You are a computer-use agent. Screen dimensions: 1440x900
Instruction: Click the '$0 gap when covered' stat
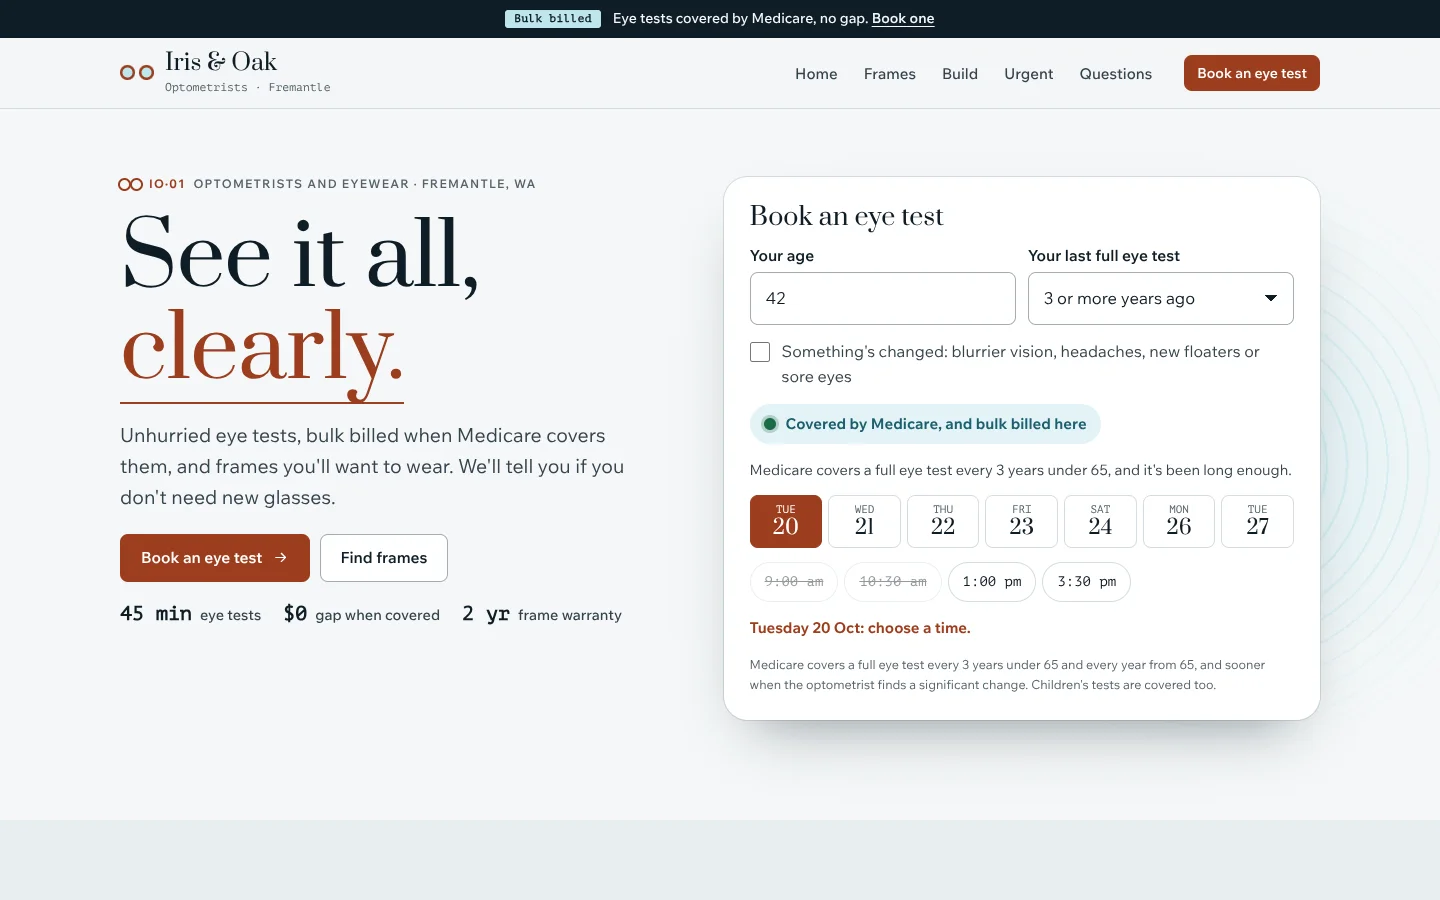point(362,614)
